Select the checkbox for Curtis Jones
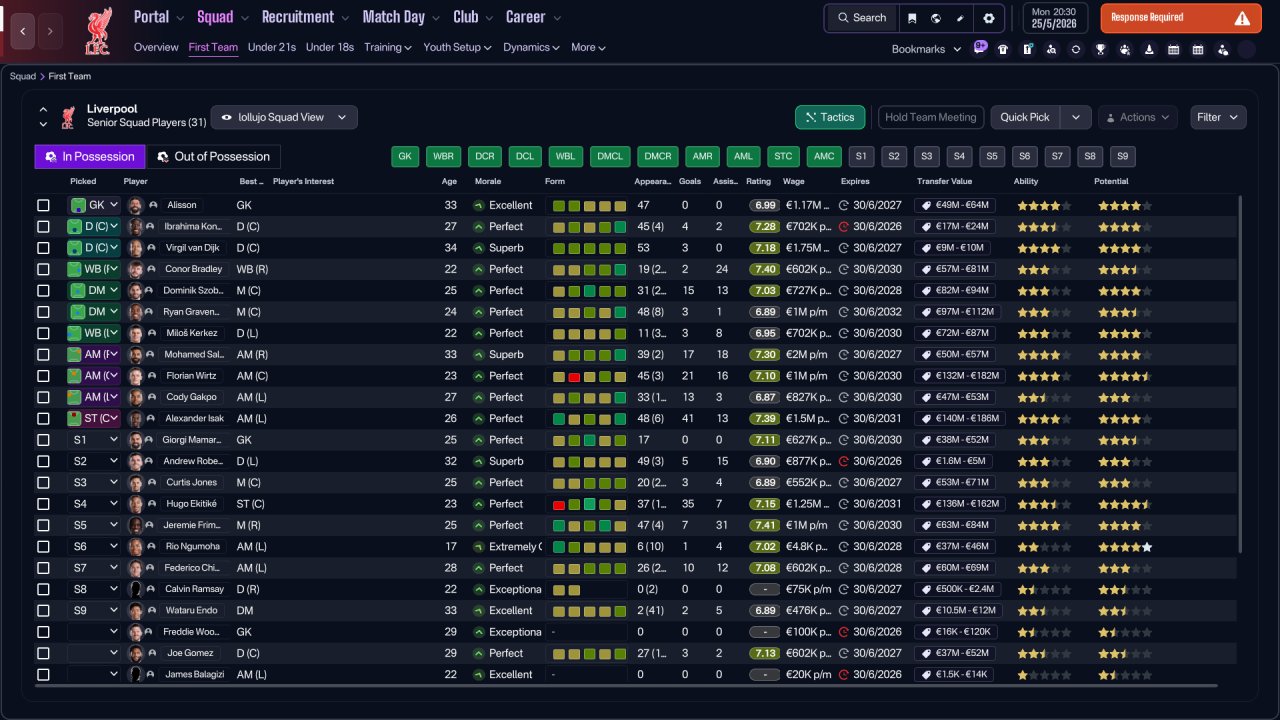 pos(43,483)
